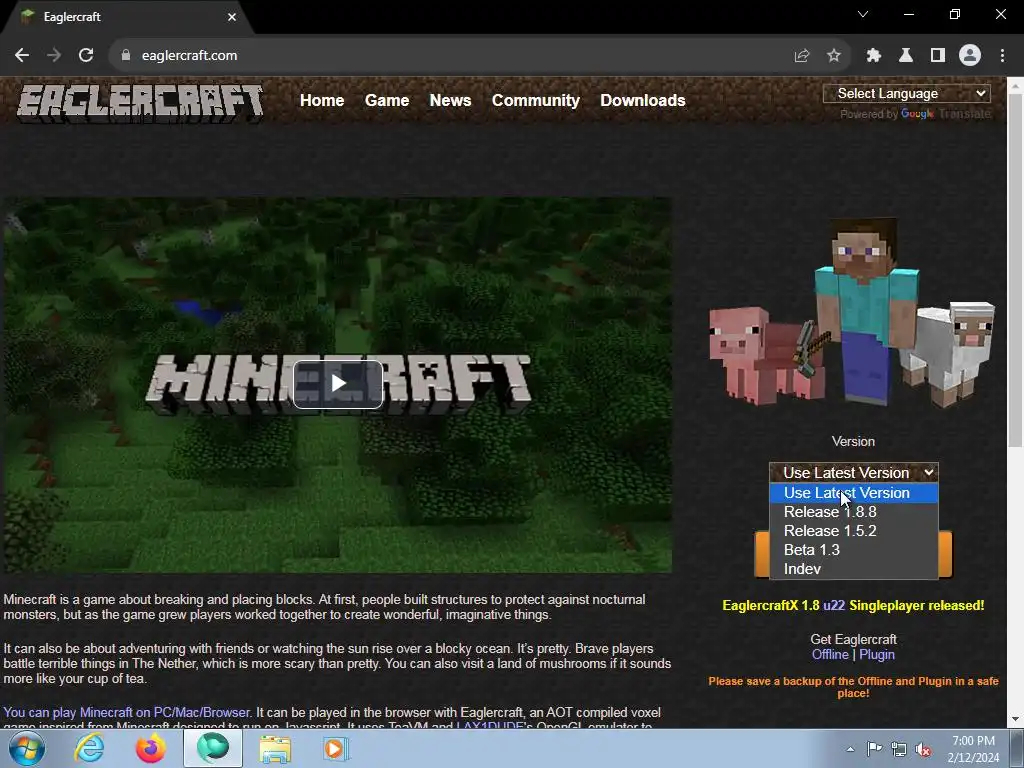Click the scrollbar down arrow
Image resolution: width=1024 pixels, height=768 pixels.
(1015, 720)
